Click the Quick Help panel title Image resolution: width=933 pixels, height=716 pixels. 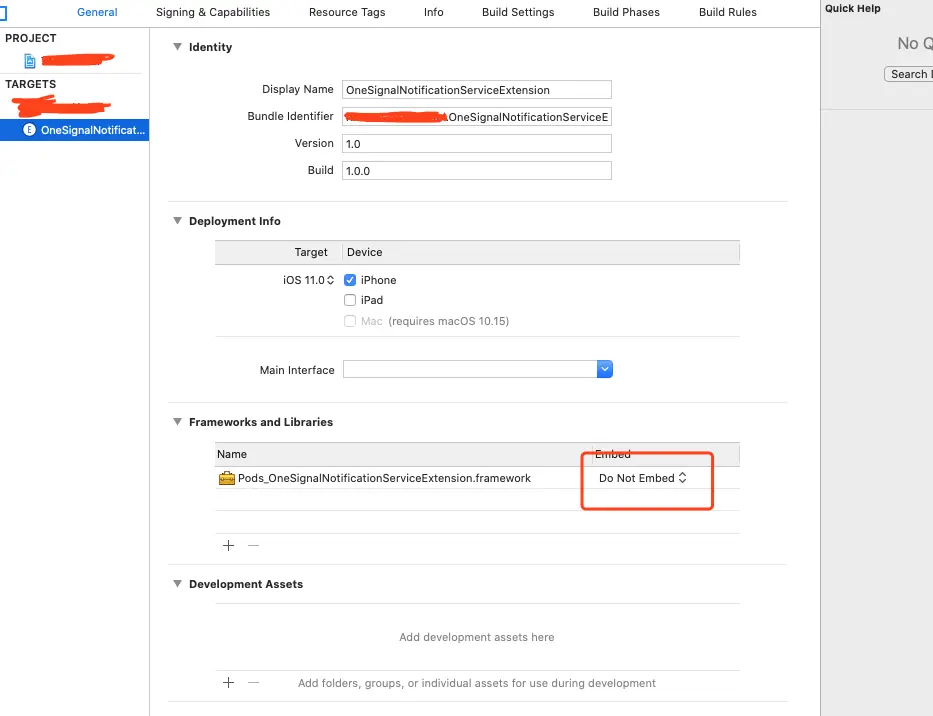coord(852,8)
